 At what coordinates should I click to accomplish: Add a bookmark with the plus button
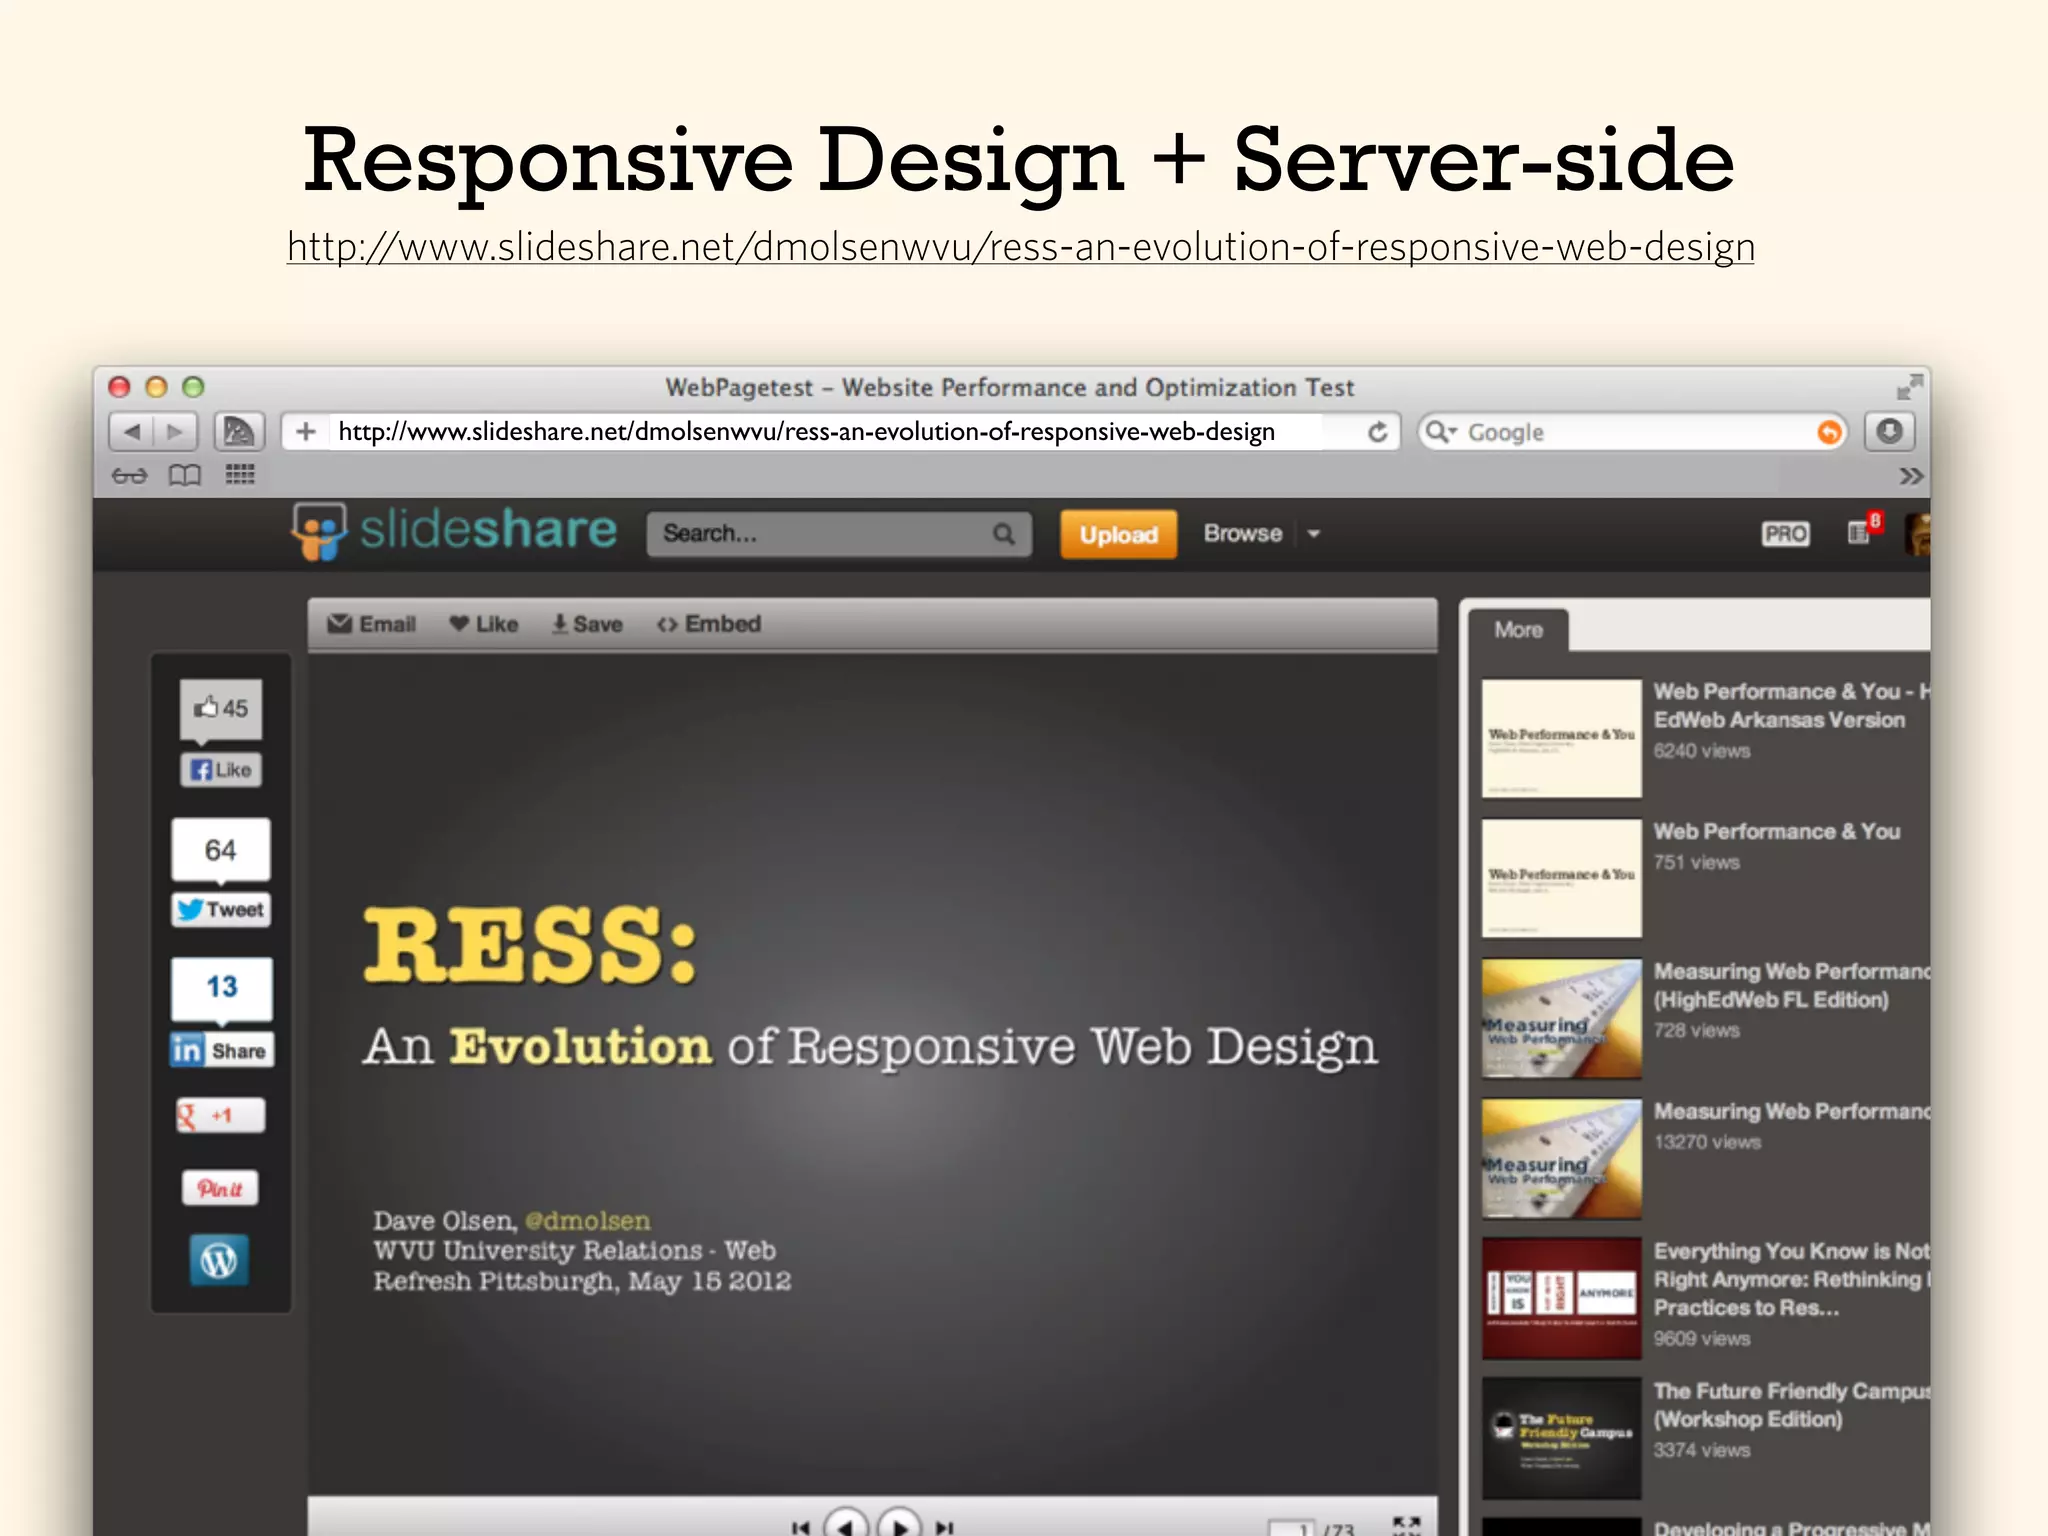click(x=306, y=431)
